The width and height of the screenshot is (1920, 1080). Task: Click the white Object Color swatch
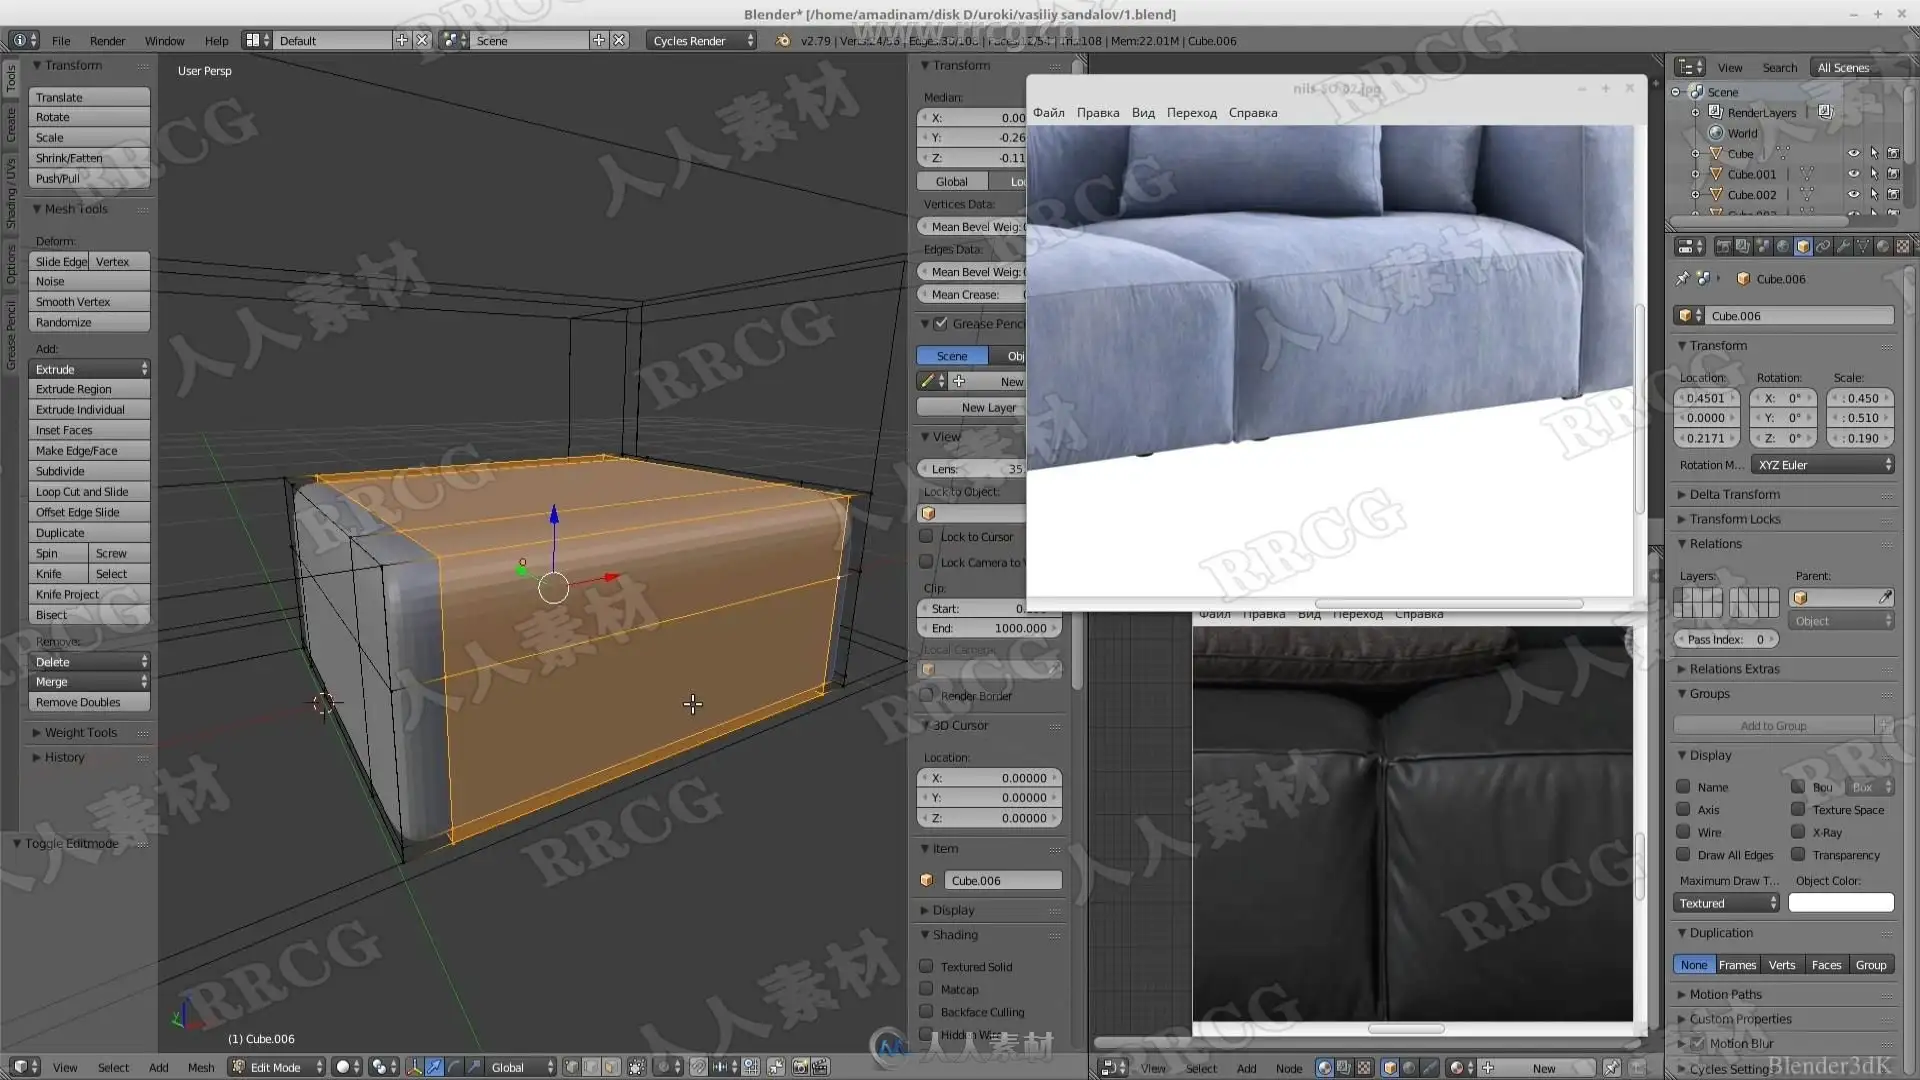coord(1840,903)
